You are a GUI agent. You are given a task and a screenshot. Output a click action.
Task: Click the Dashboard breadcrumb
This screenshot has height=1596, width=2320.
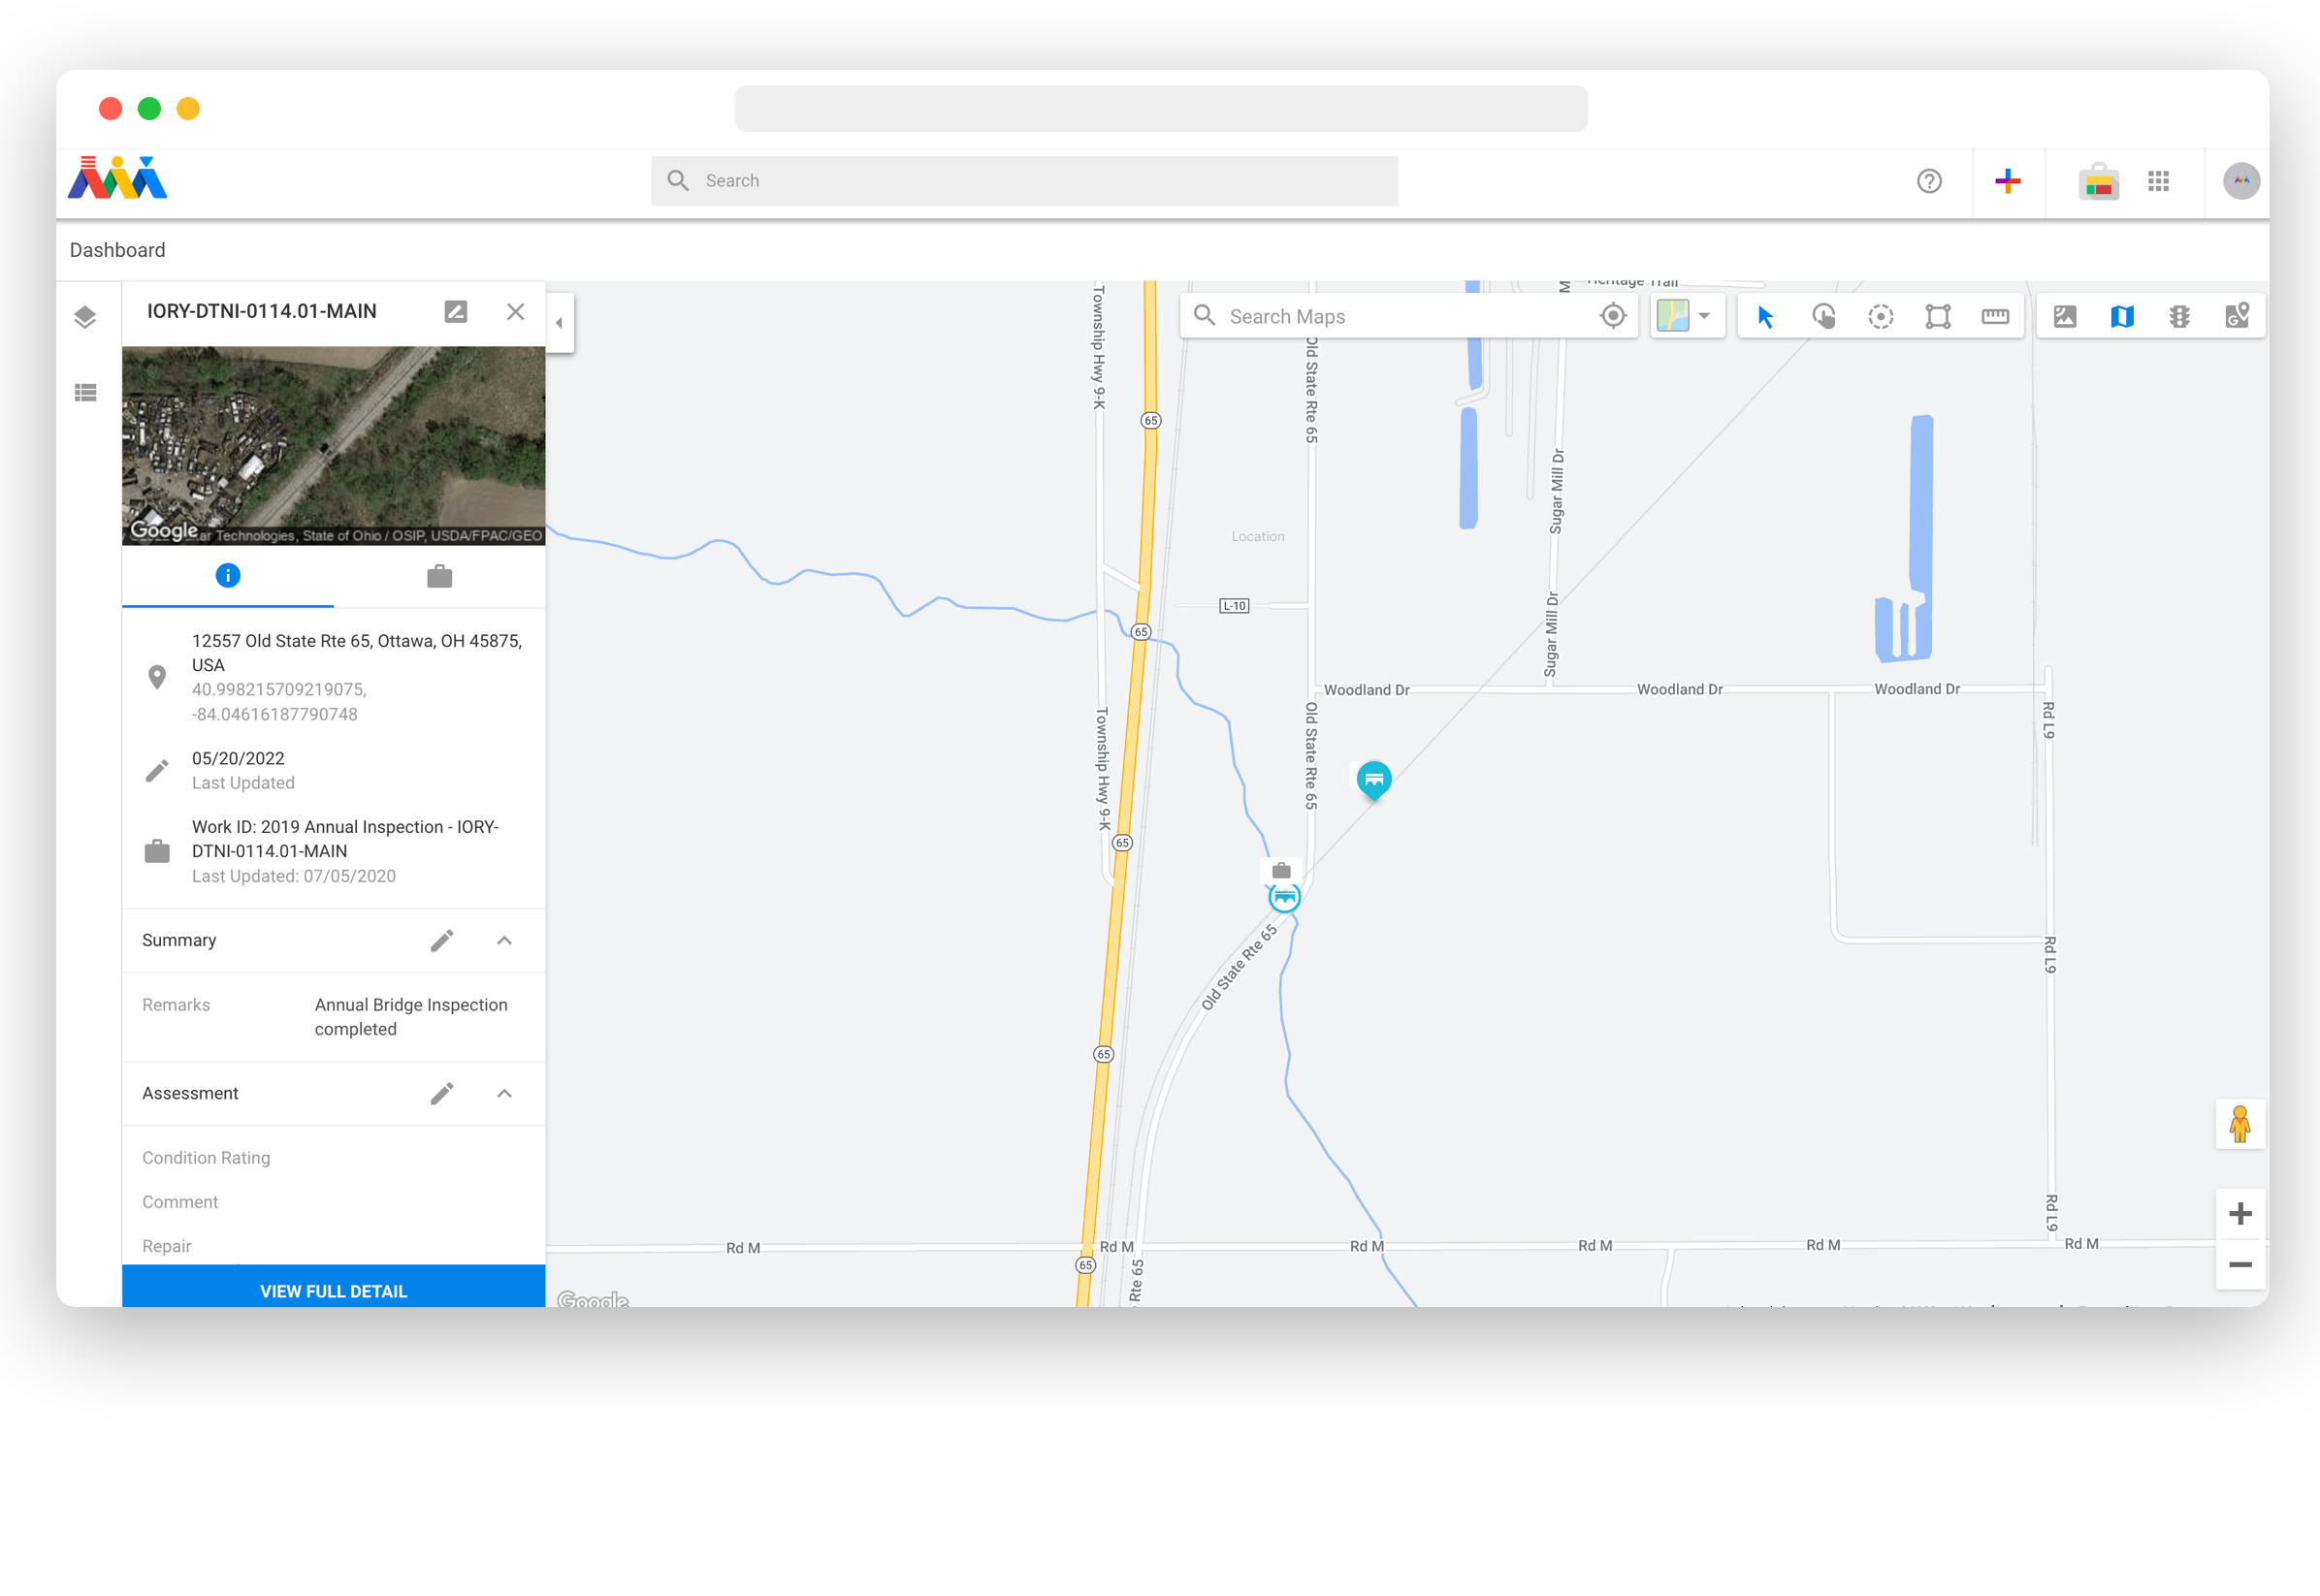(118, 250)
